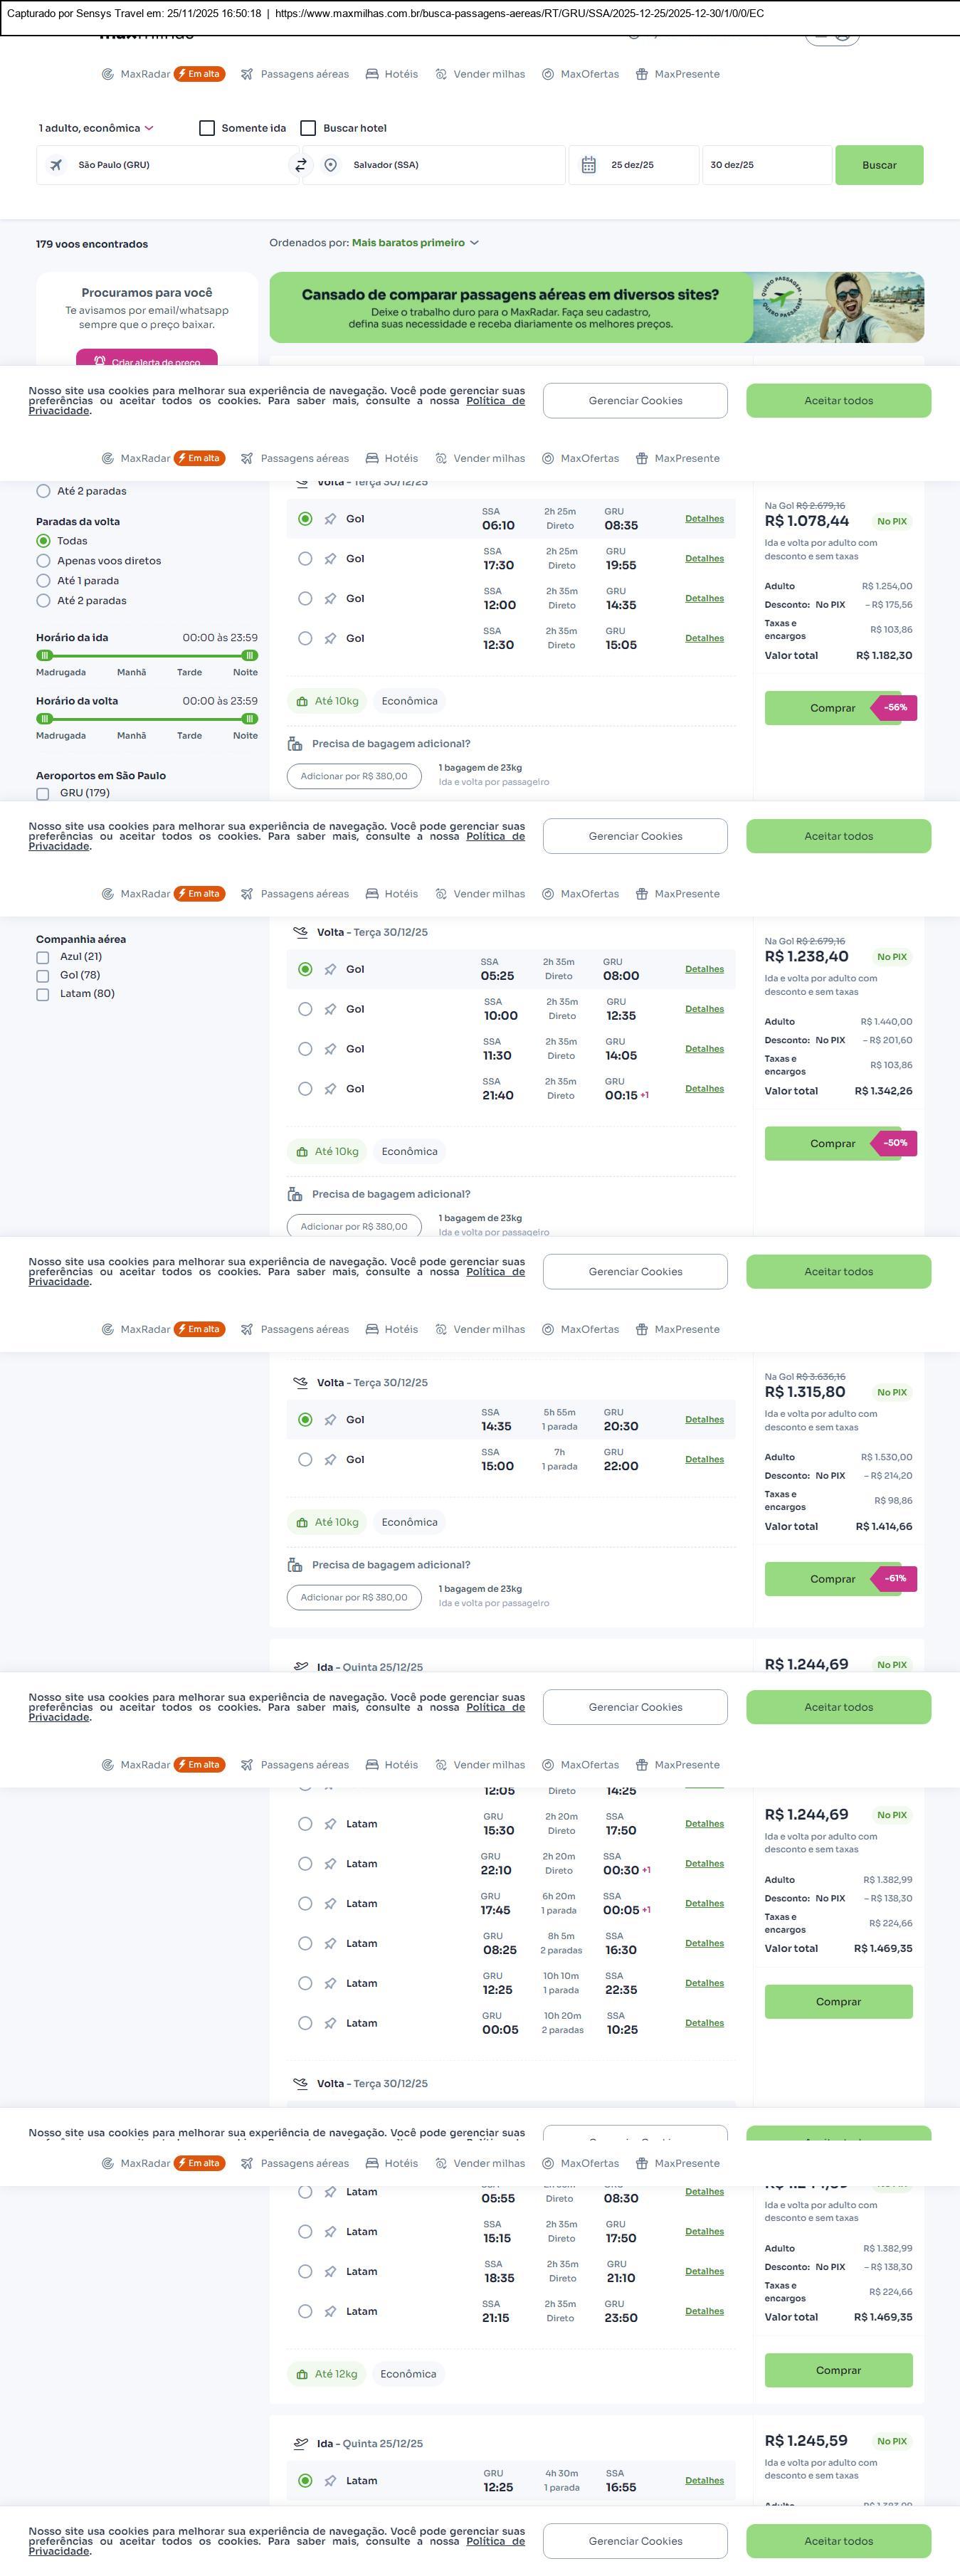Open the 1 adulto, econômica passenger dropdown
The image size is (960, 2576).
pos(96,128)
